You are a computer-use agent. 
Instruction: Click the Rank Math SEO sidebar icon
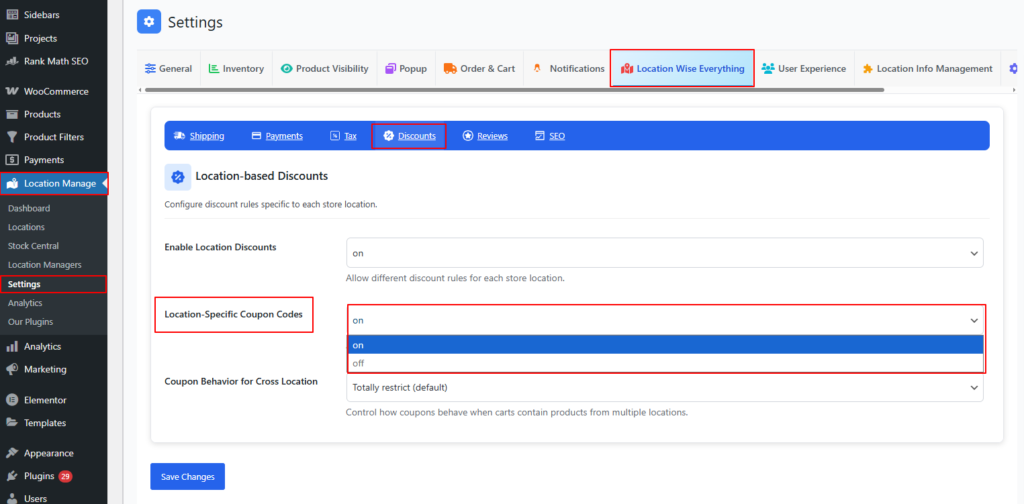pyautogui.click(x=12, y=61)
